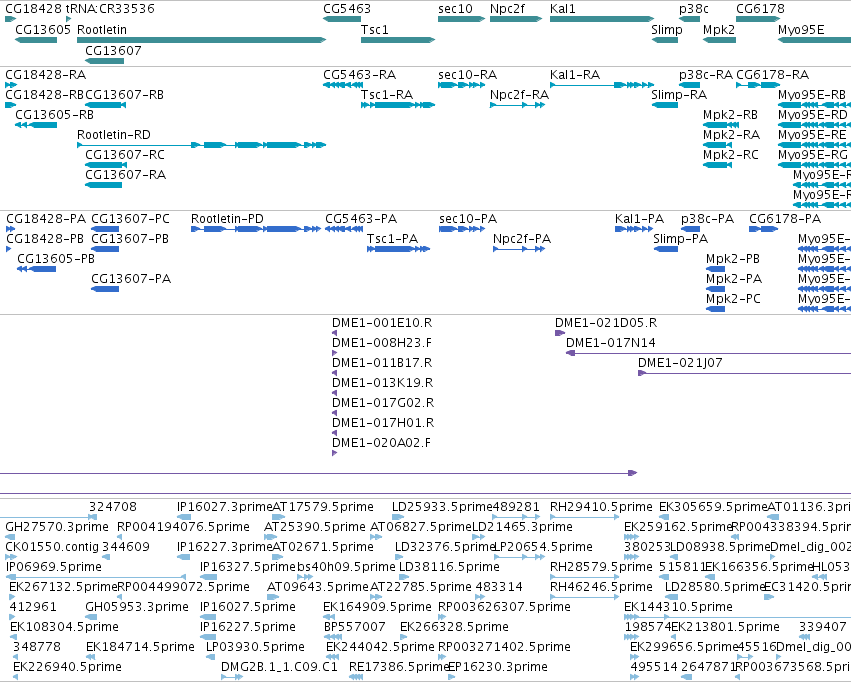Viewport: 851px width, 682px height.
Task: Select the Myo95E-RD transcript label
Action: (x=812, y=115)
